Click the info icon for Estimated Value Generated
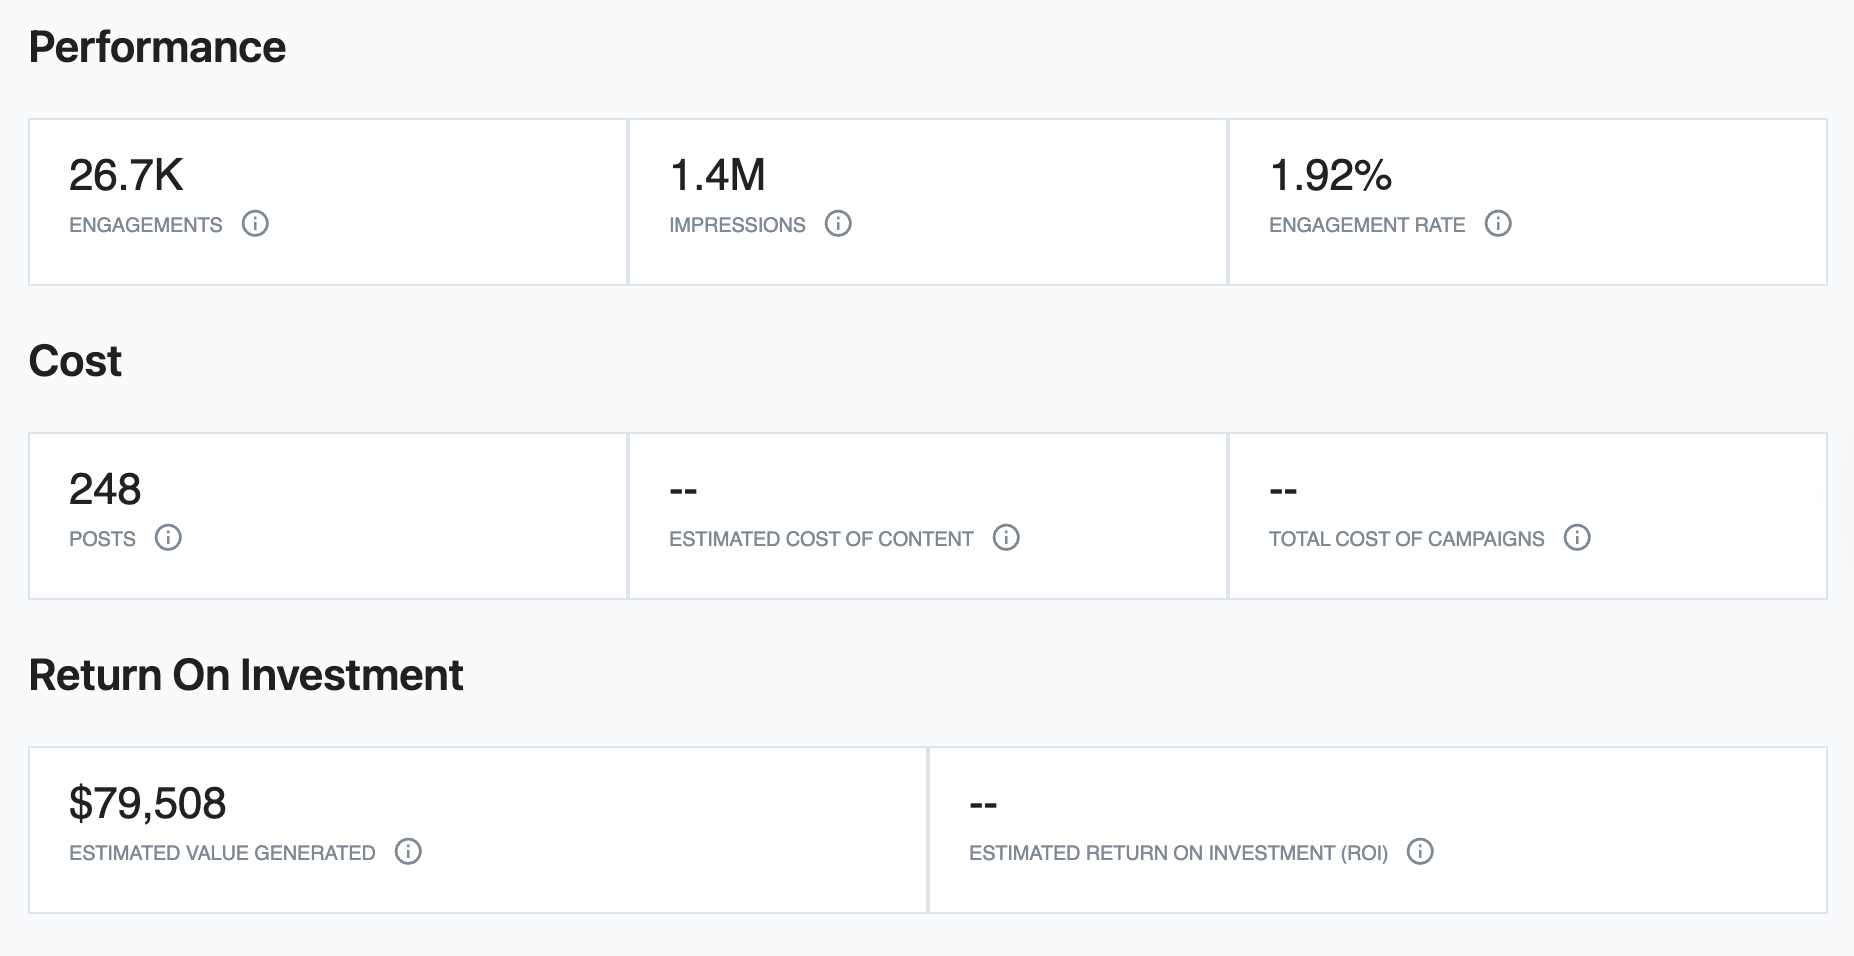The height and width of the screenshot is (956, 1854). (408, 852)
